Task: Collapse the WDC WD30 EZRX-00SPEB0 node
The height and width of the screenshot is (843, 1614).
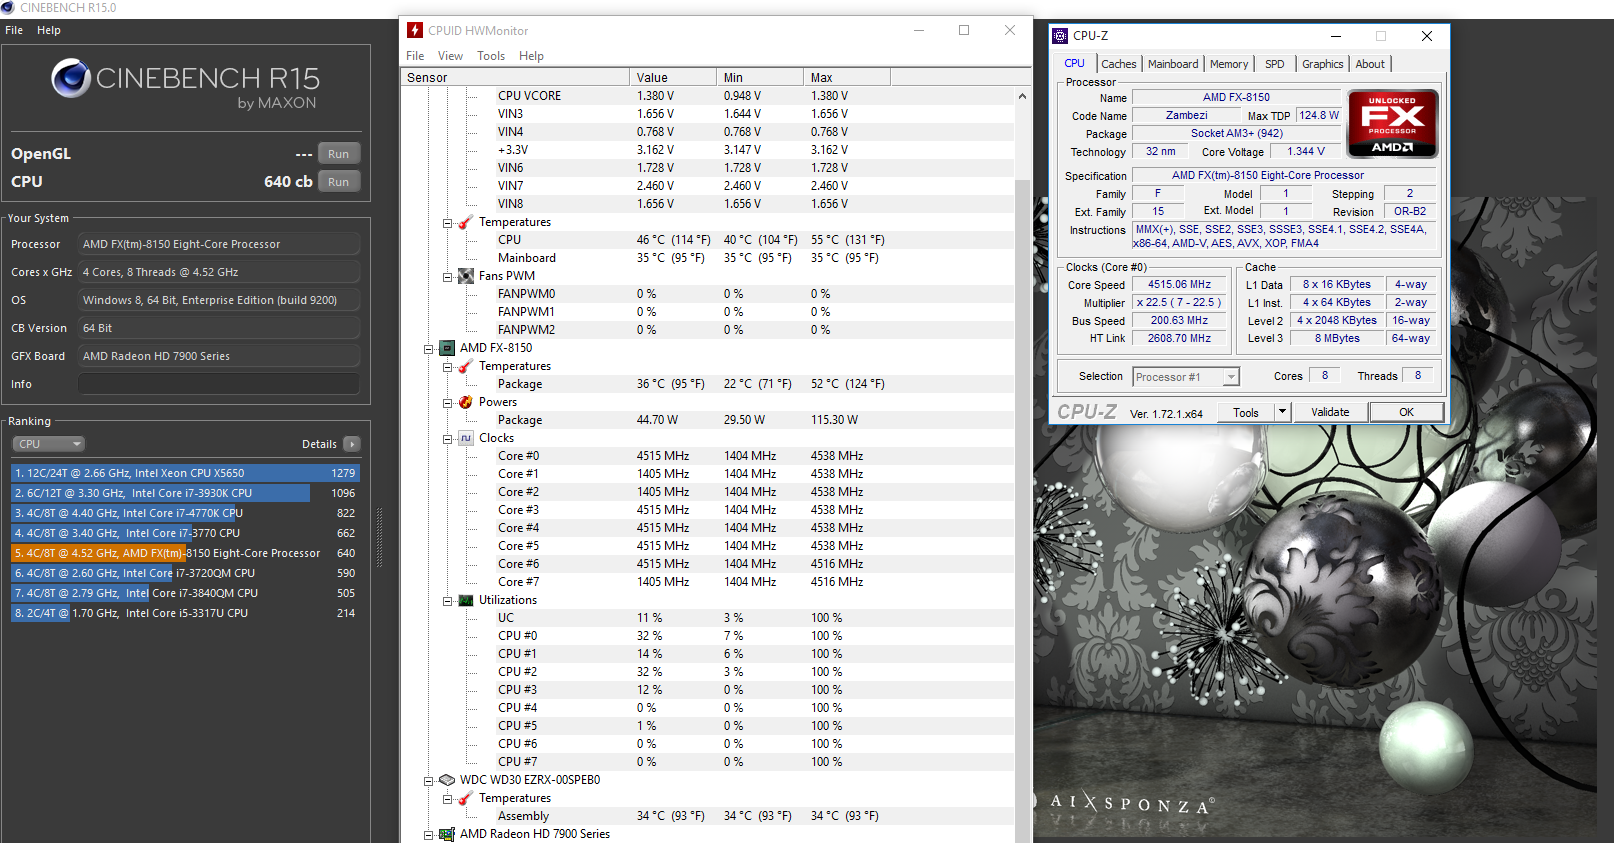Action: pyautogui.click(x=428, y=781)
